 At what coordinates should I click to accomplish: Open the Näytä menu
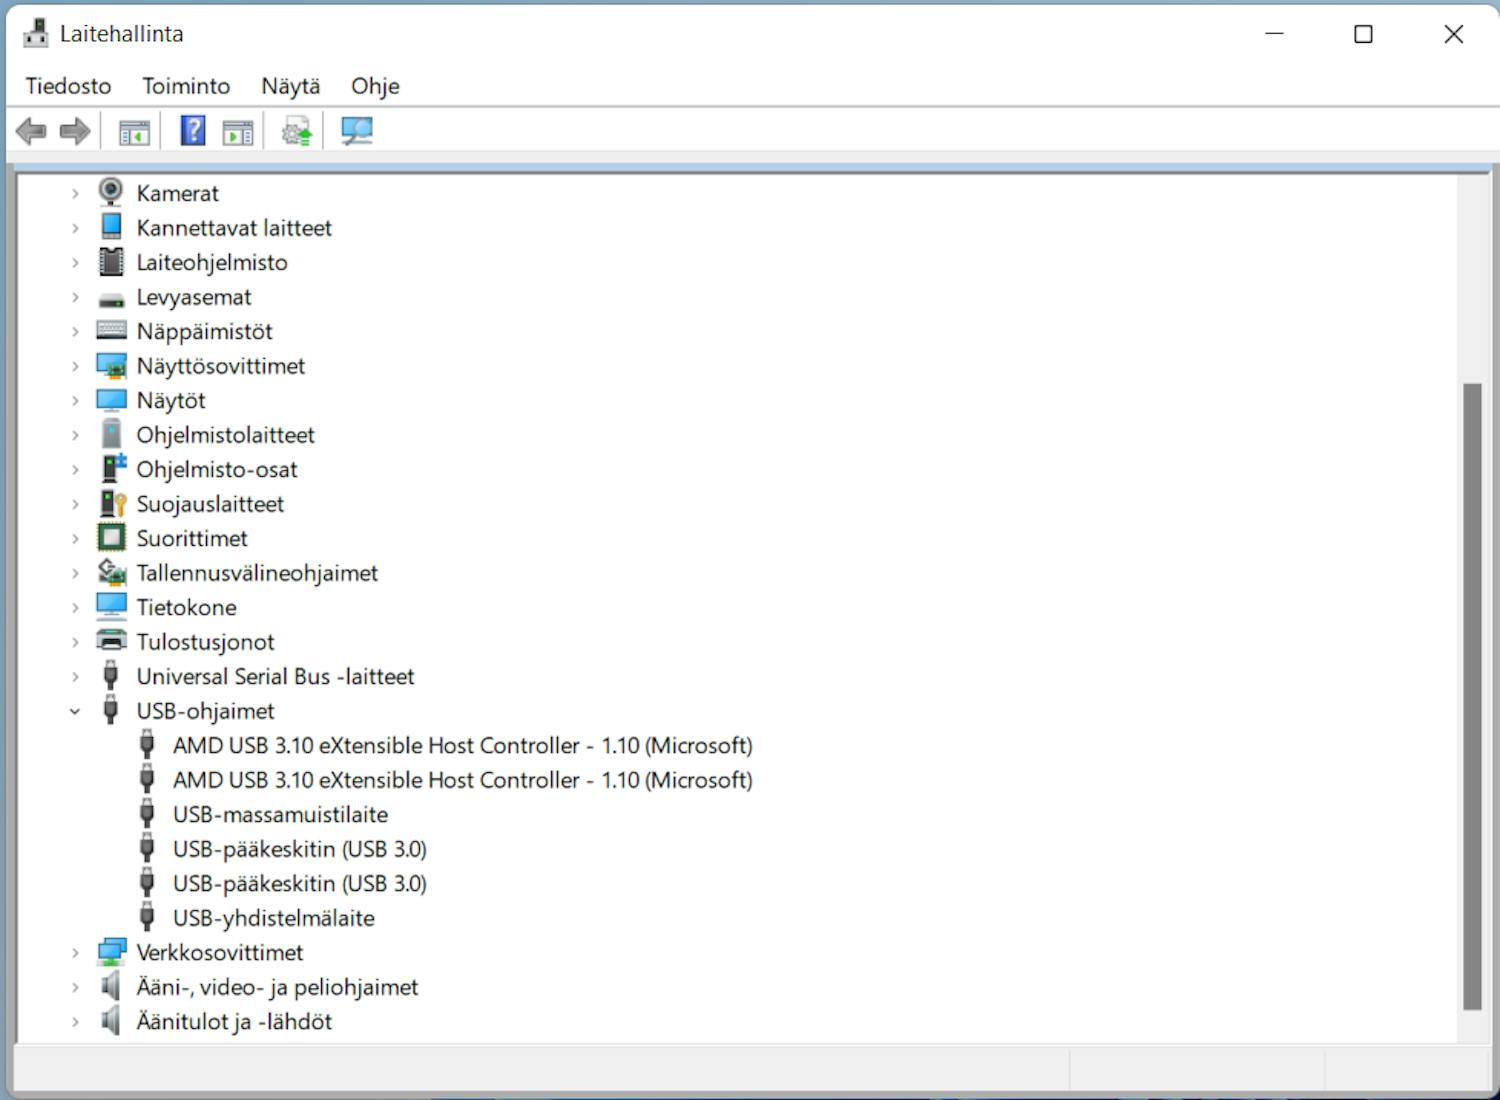click(x=291, y=86)
